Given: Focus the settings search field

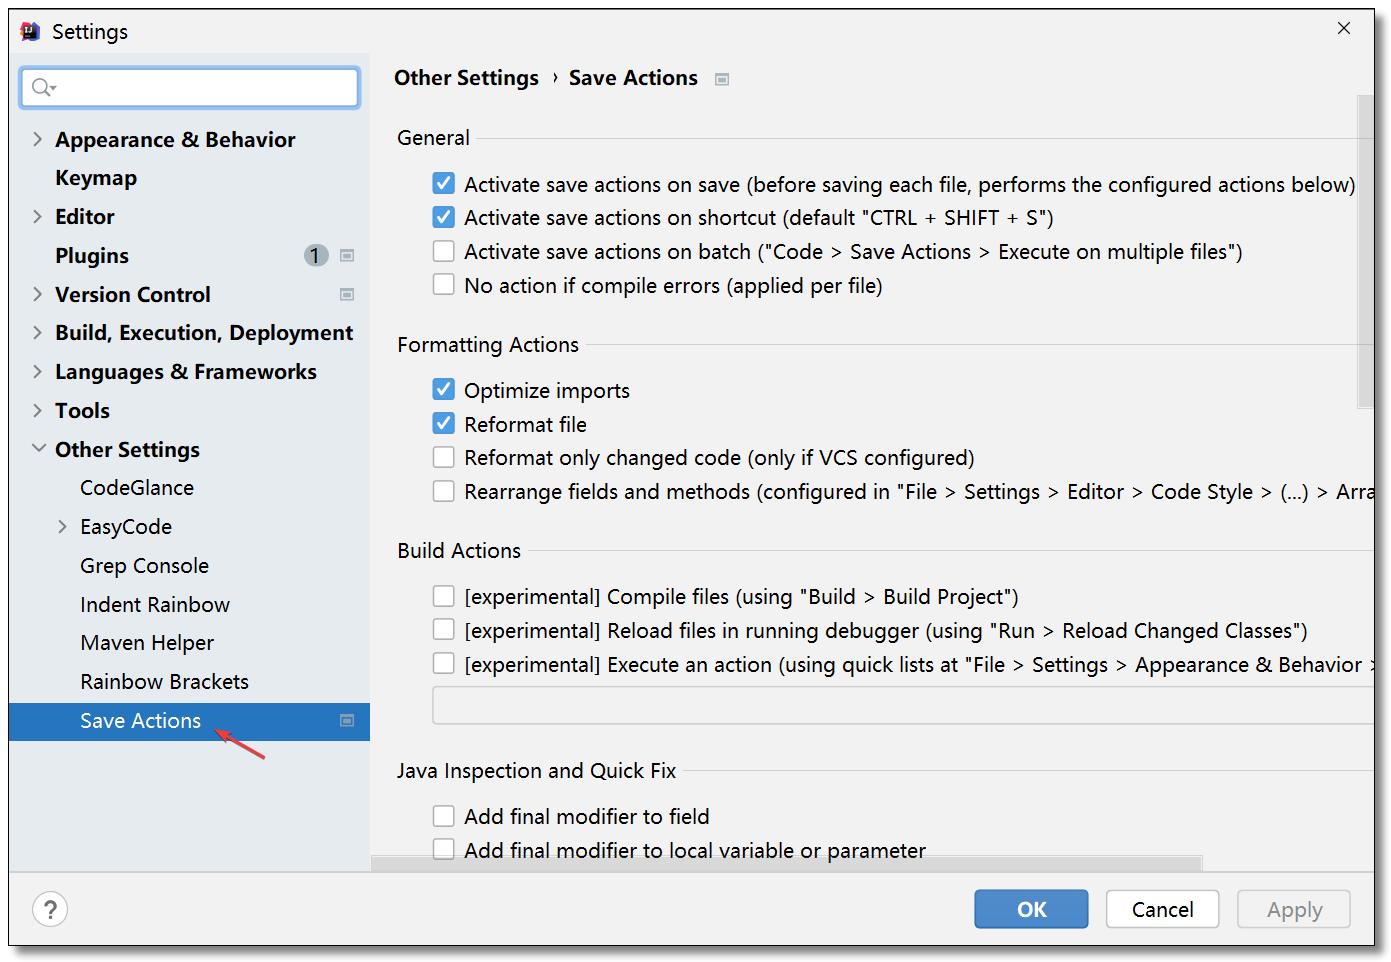Looking at the screenshot, I should pos(190,88).
